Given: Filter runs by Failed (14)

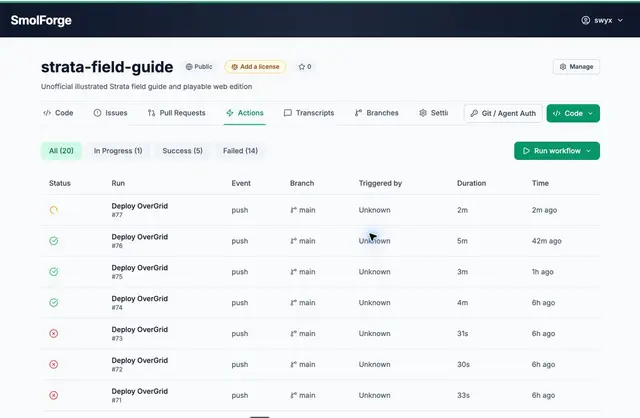Looking at the screenshot, I should 240,151.
